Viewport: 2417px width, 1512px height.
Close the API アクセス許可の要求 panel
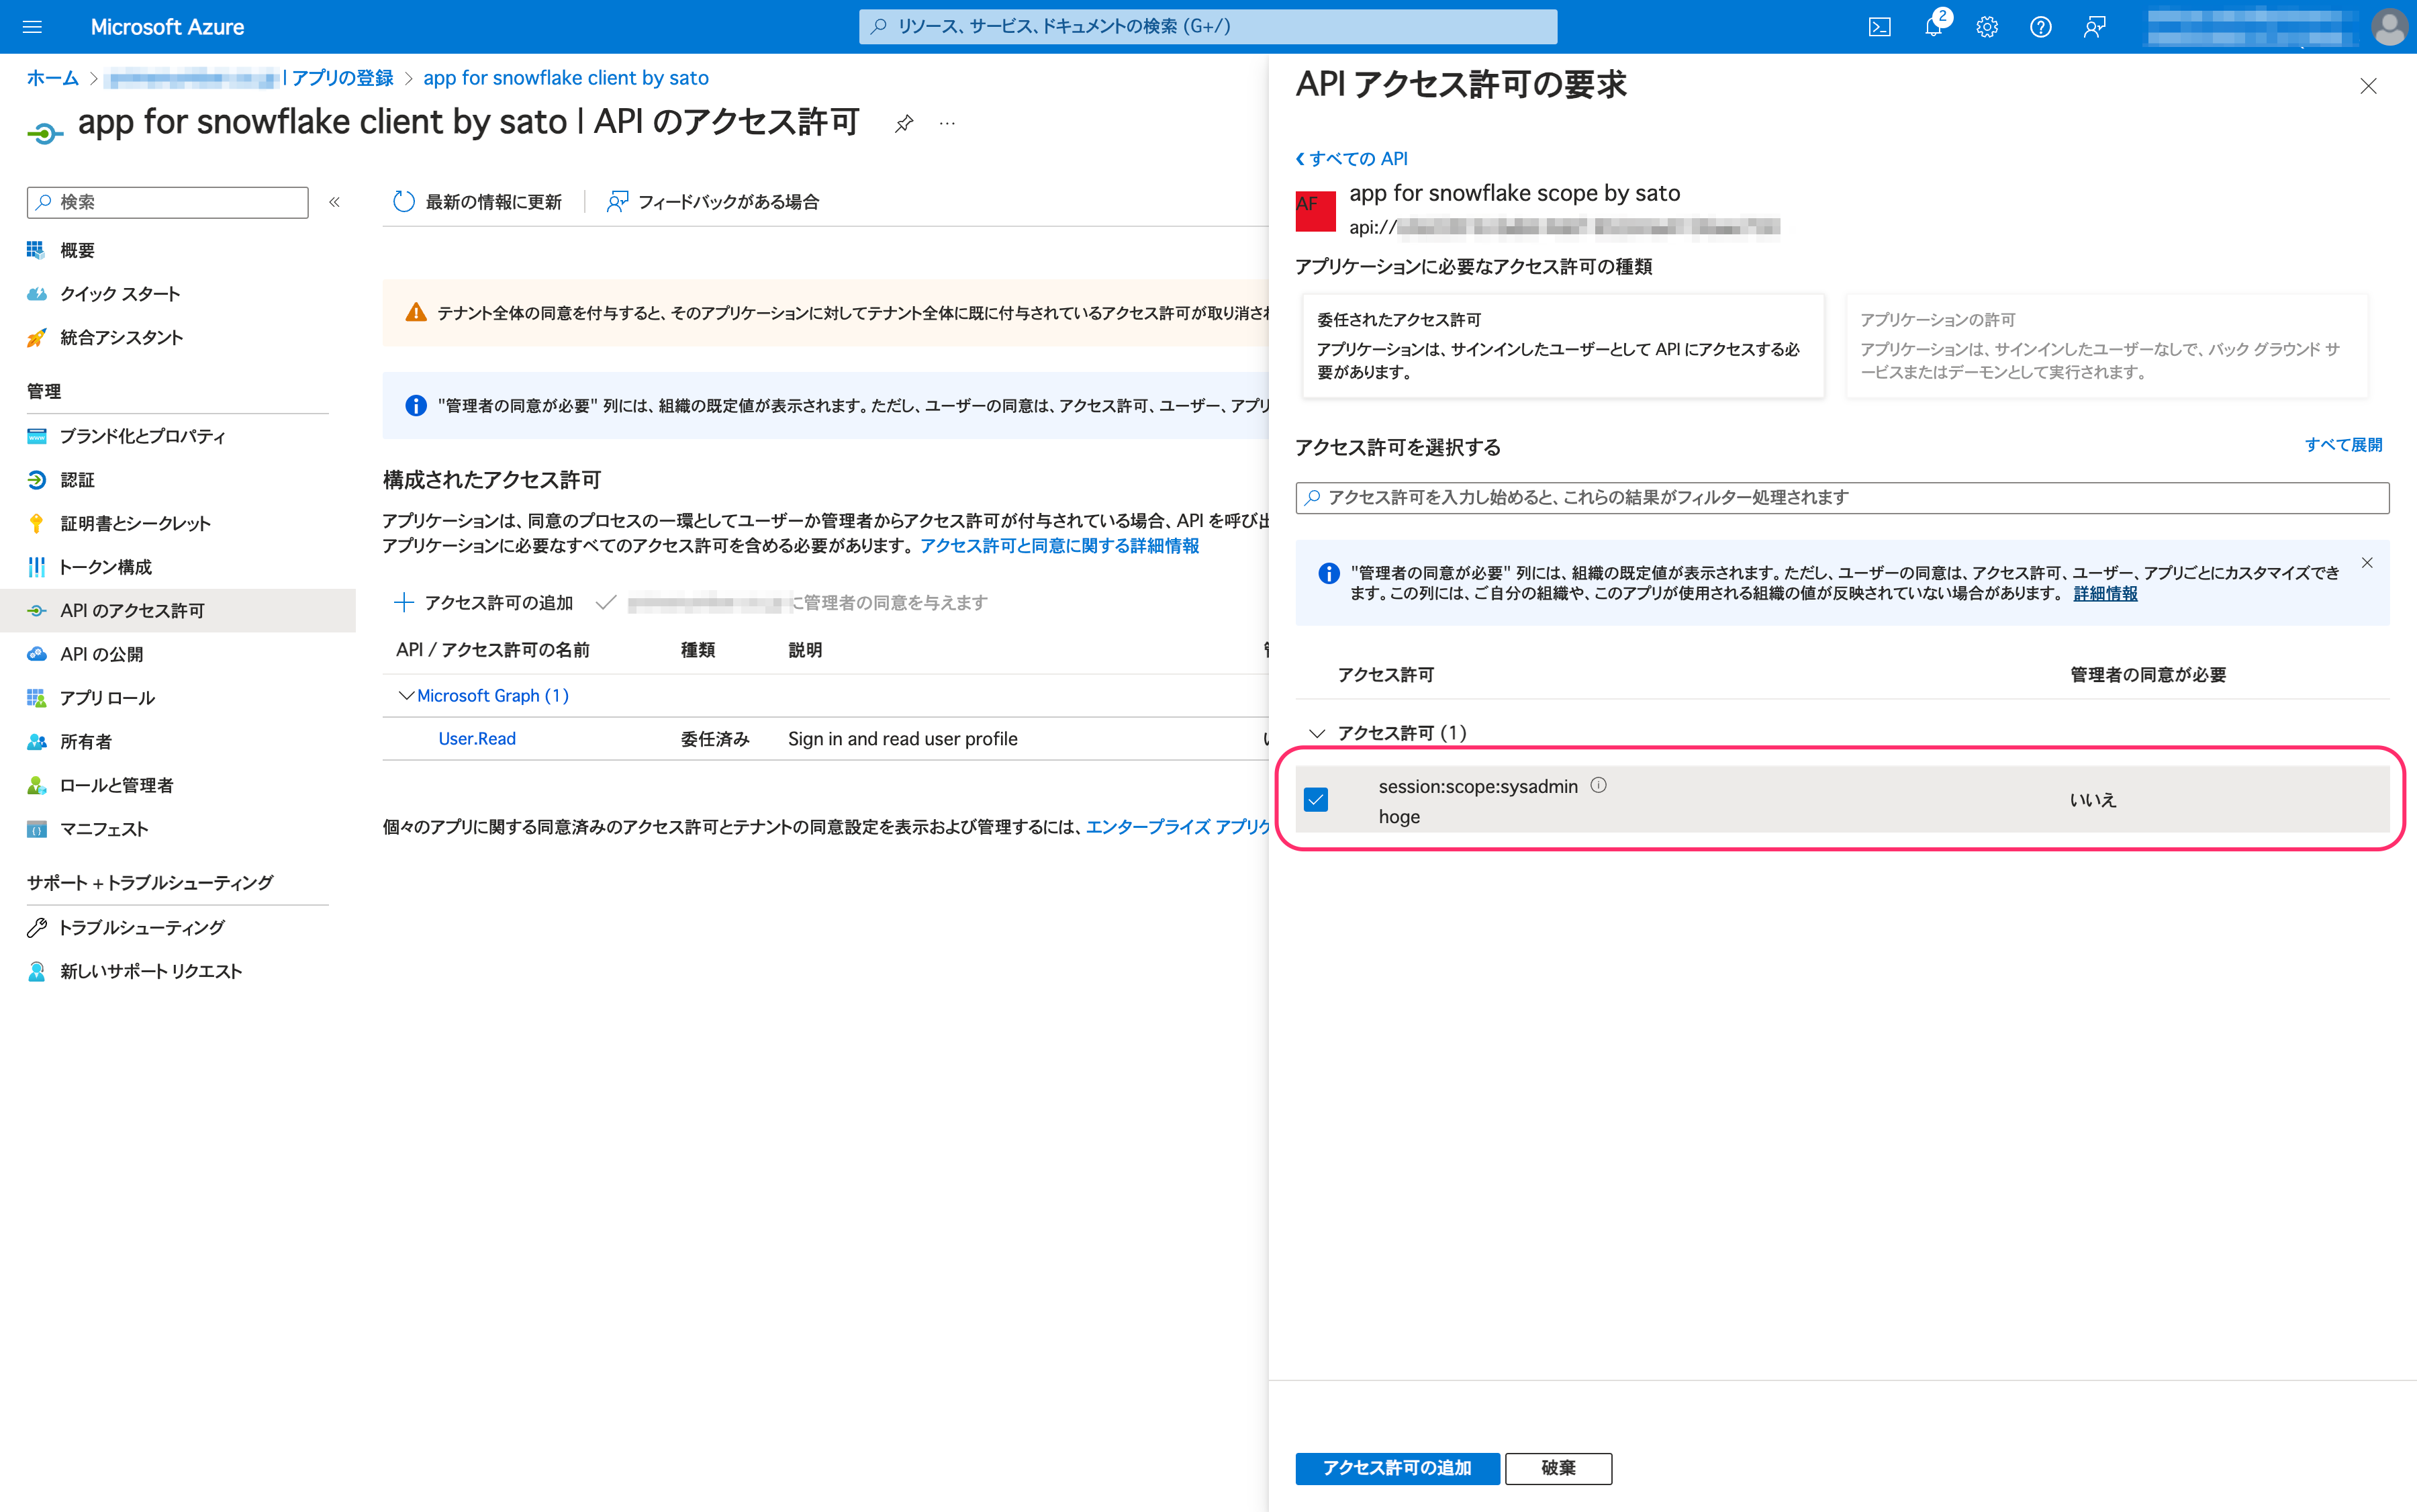[x=2368, y=86]
